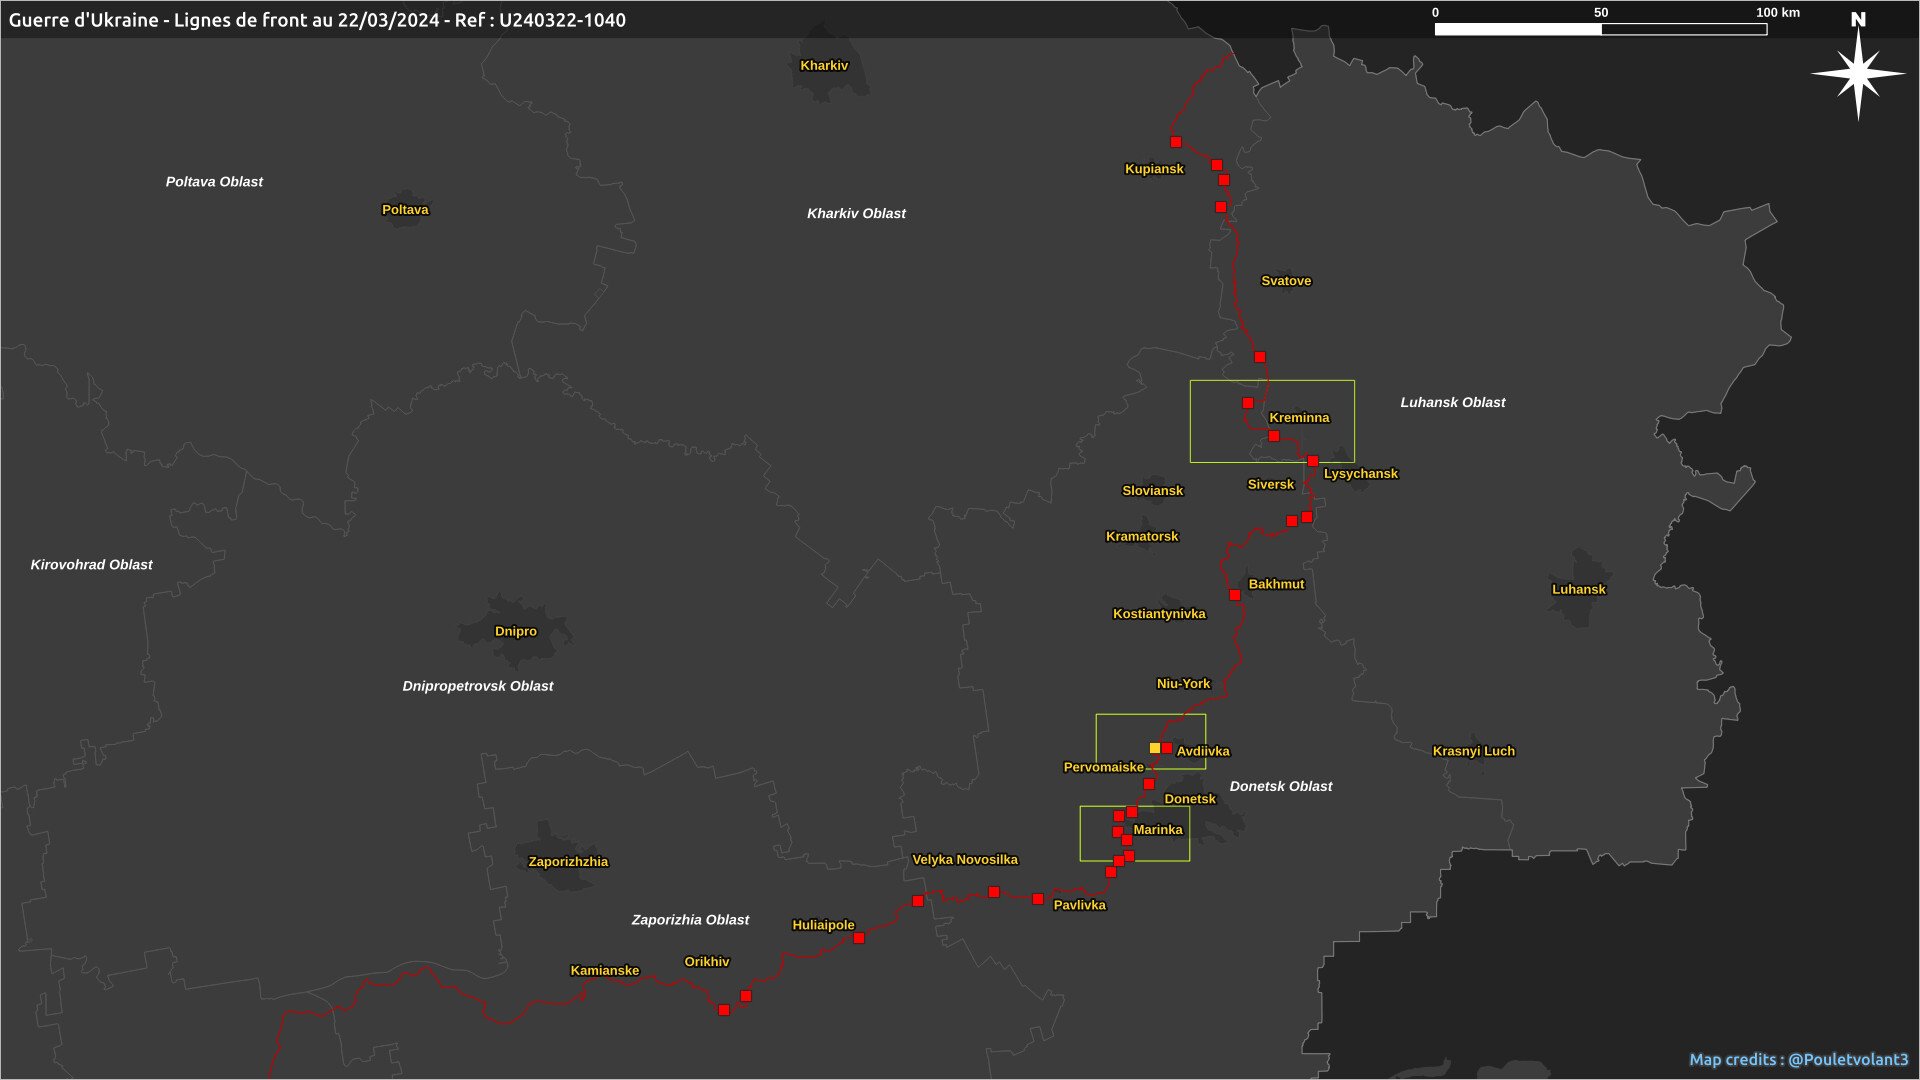Click the Kramatorsk label
The image size is (1920, 1080).
[x=1142, y=537]
